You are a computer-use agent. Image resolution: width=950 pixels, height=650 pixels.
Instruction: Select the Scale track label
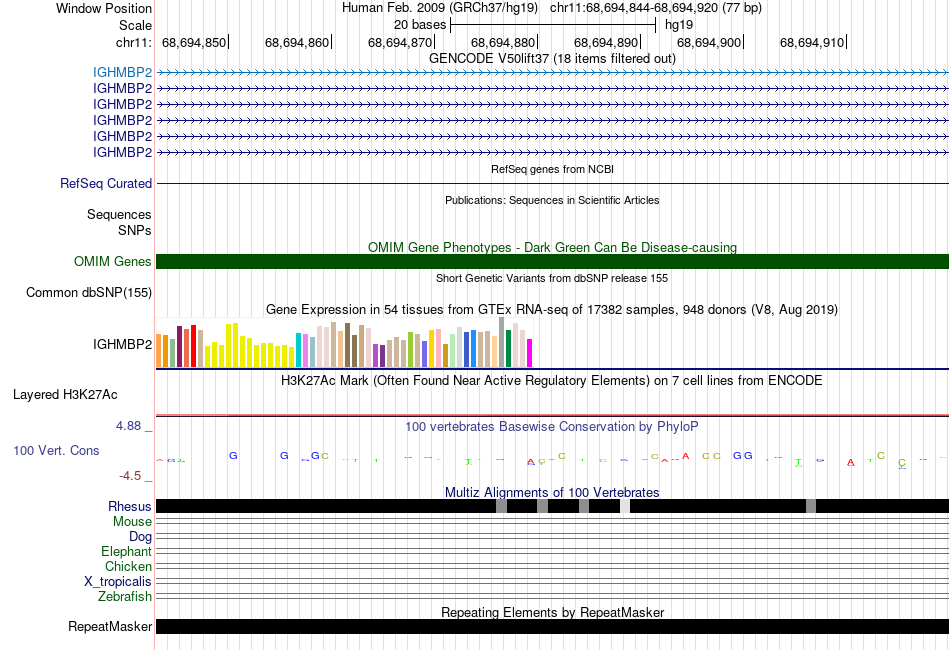(x=135, y=25)
